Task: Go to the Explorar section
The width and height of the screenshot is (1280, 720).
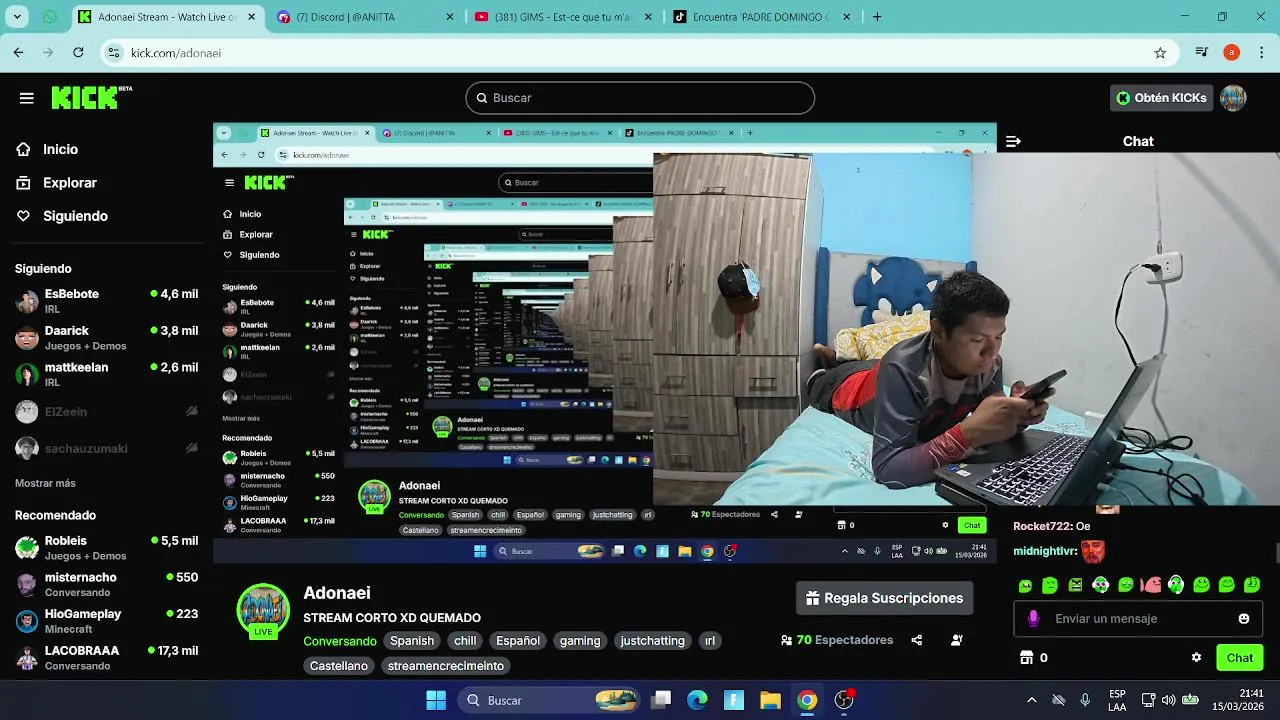Action: tap(70, 183)
